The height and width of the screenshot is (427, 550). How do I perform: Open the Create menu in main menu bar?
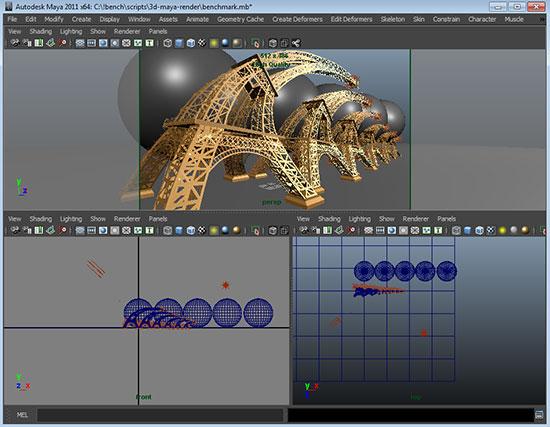pos(81,19)
